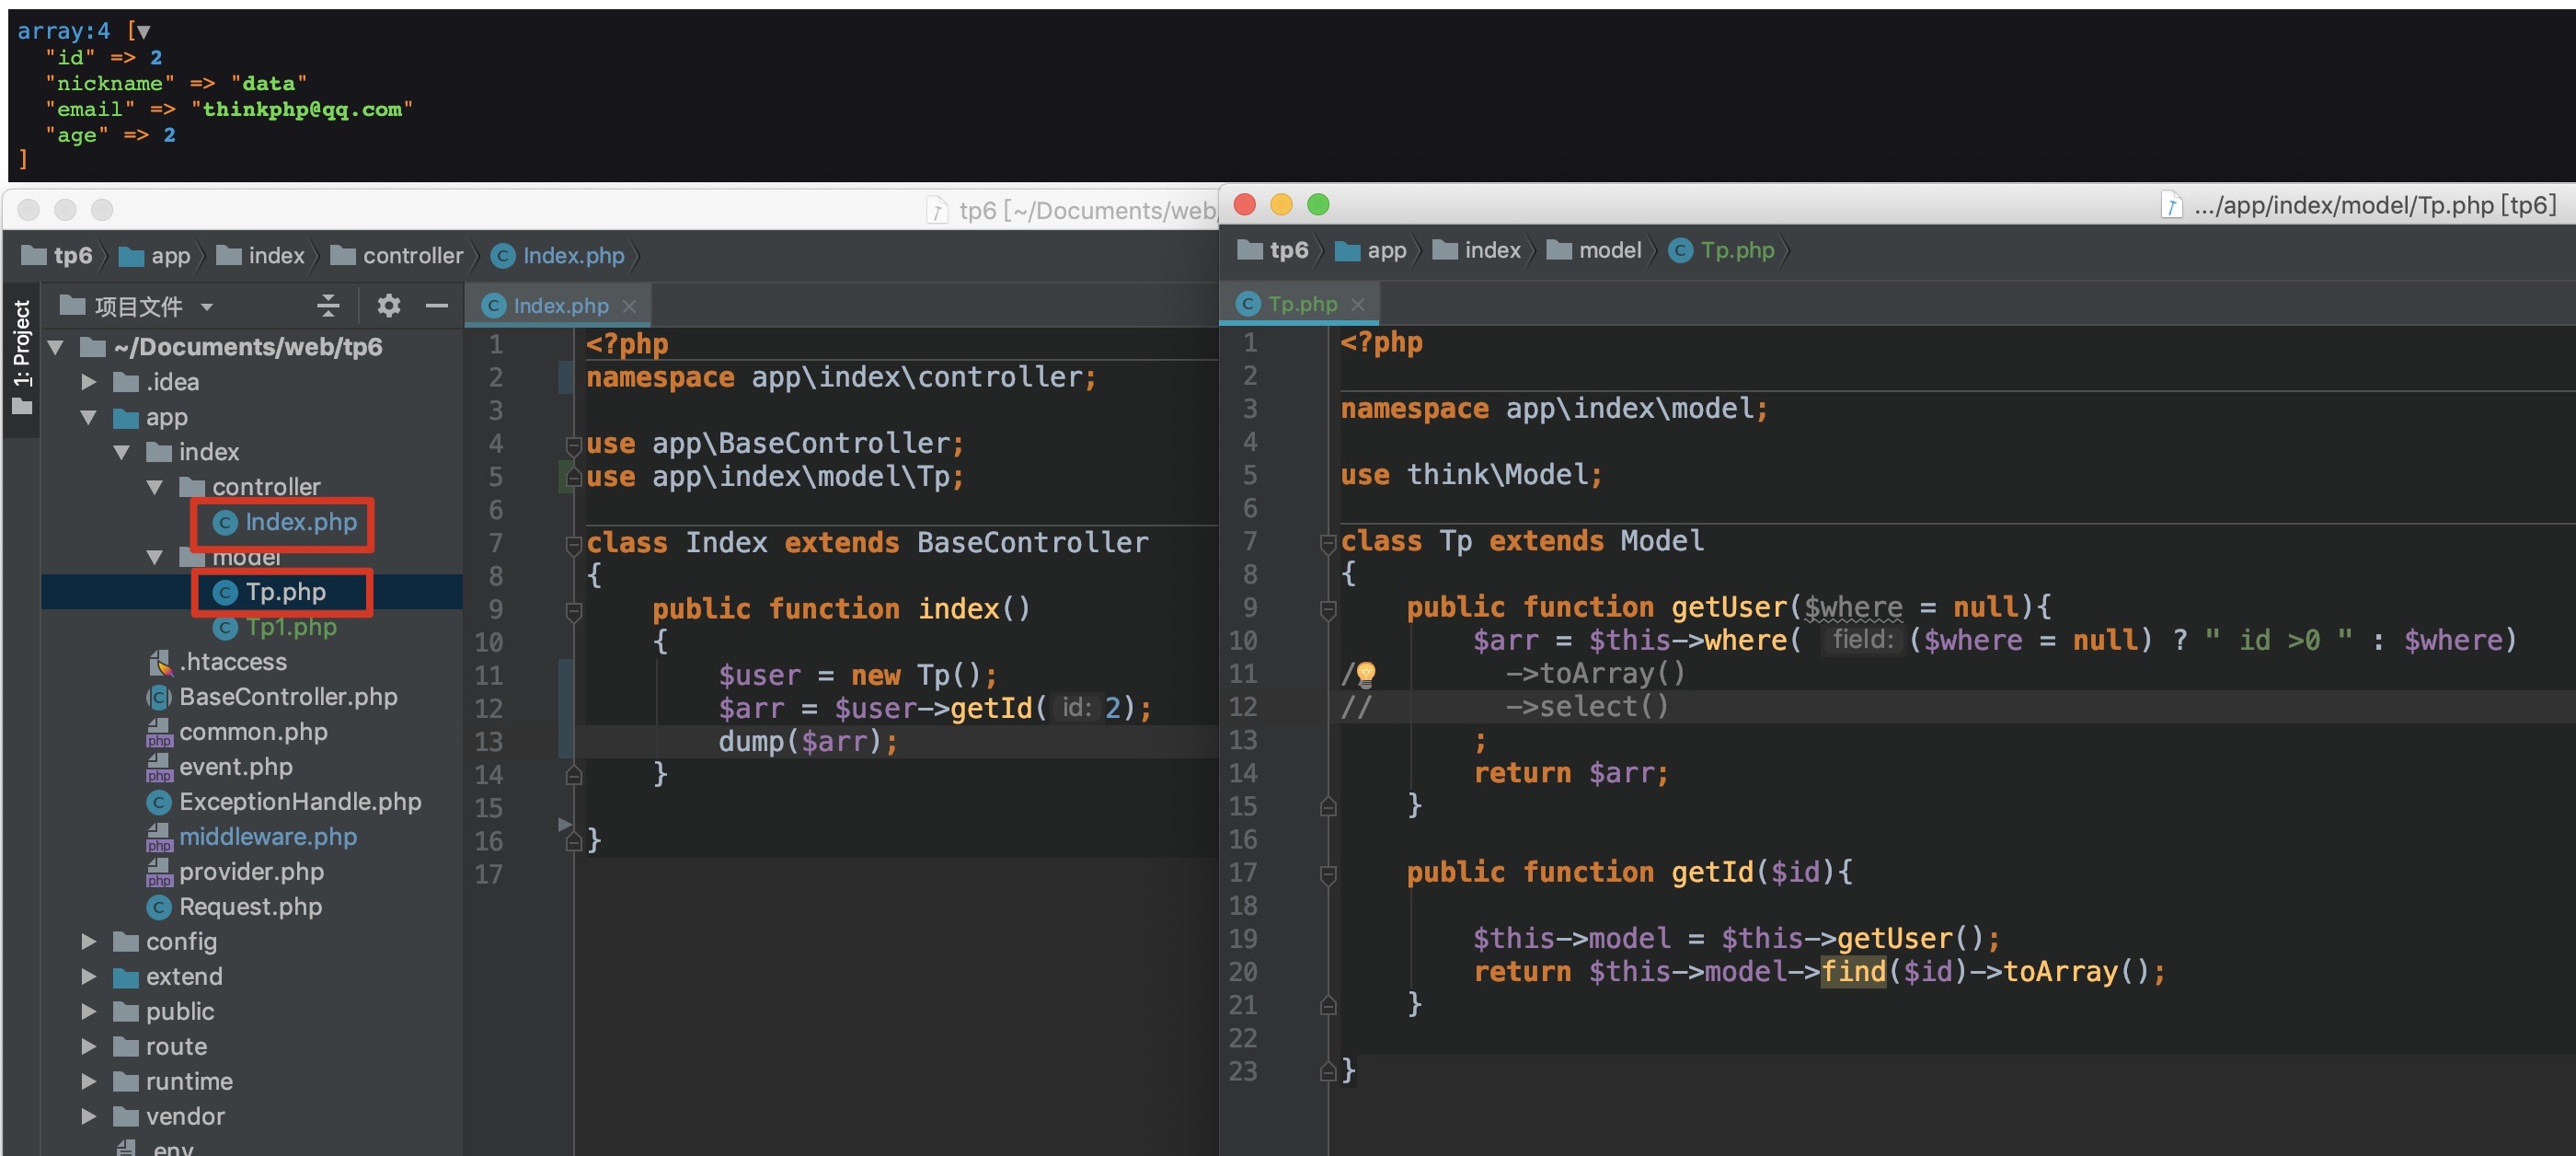Fold the Index class at line 7
Screen dimensions: 2576x1156
pos(574,544)
